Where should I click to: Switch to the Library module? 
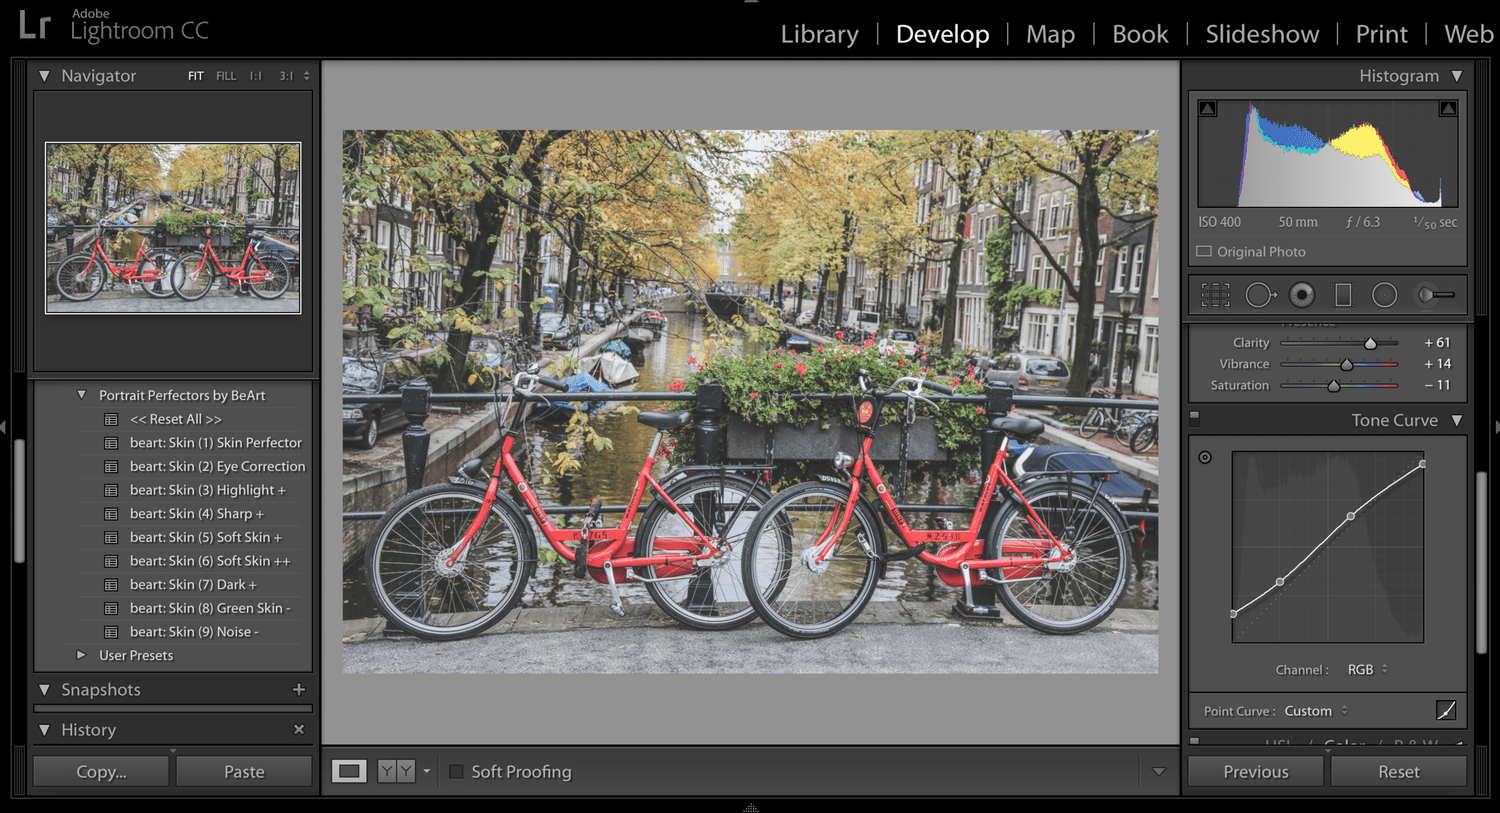coord(819,33)
